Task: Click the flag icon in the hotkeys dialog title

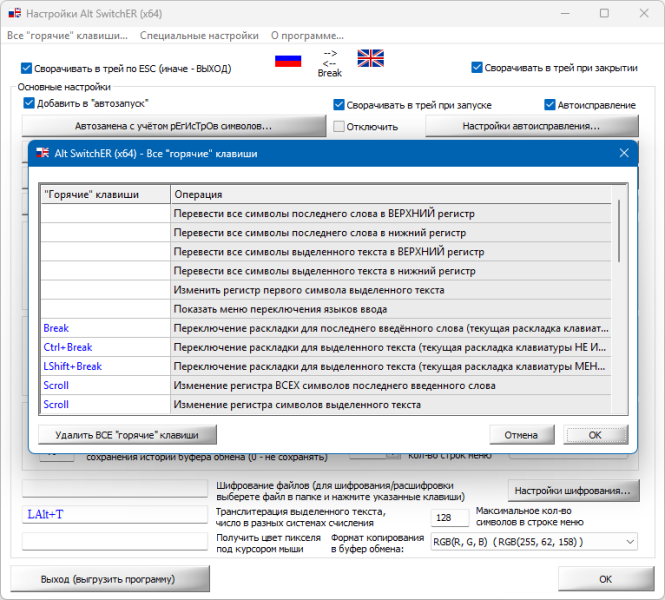Action: (42, 153)
